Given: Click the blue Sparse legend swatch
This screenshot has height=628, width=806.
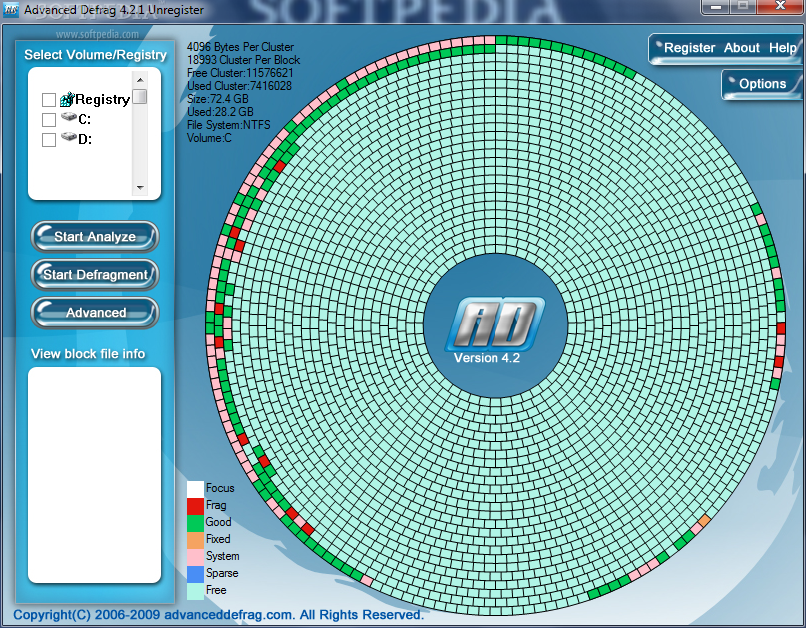Looking at the screenshot, I should pyautogui.click(x=195, y=574).
